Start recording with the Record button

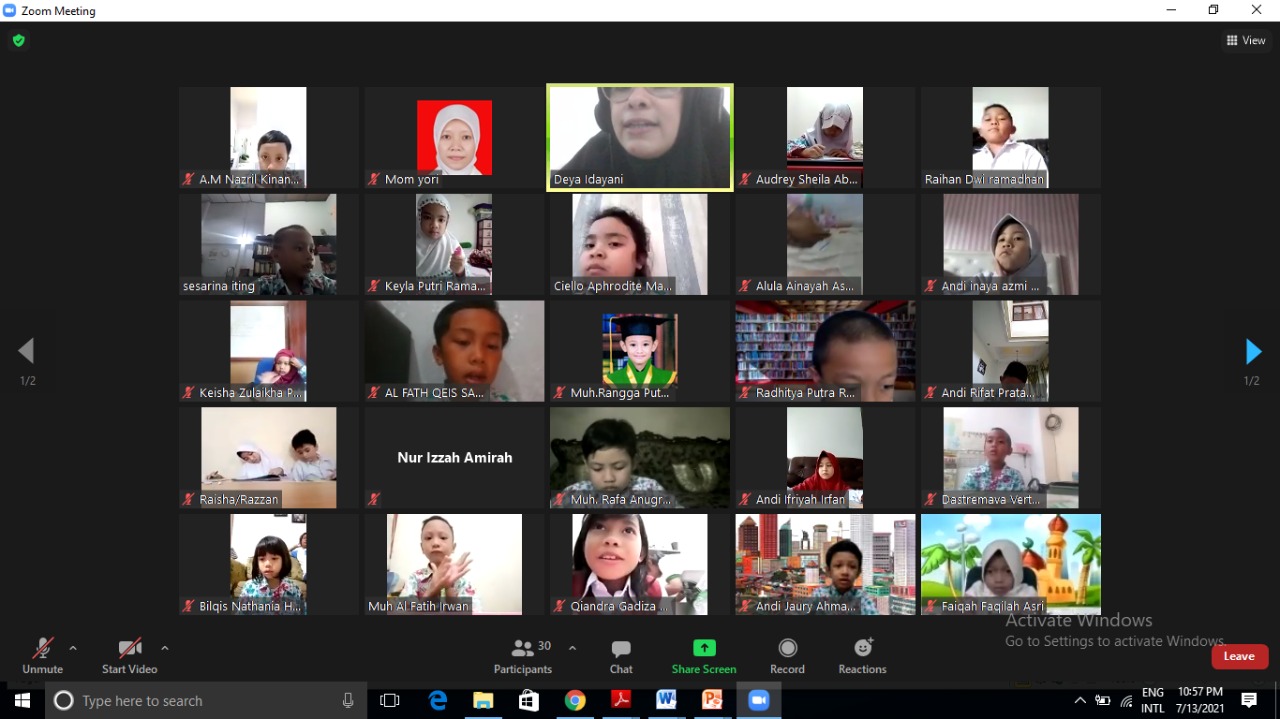(787, 655)
